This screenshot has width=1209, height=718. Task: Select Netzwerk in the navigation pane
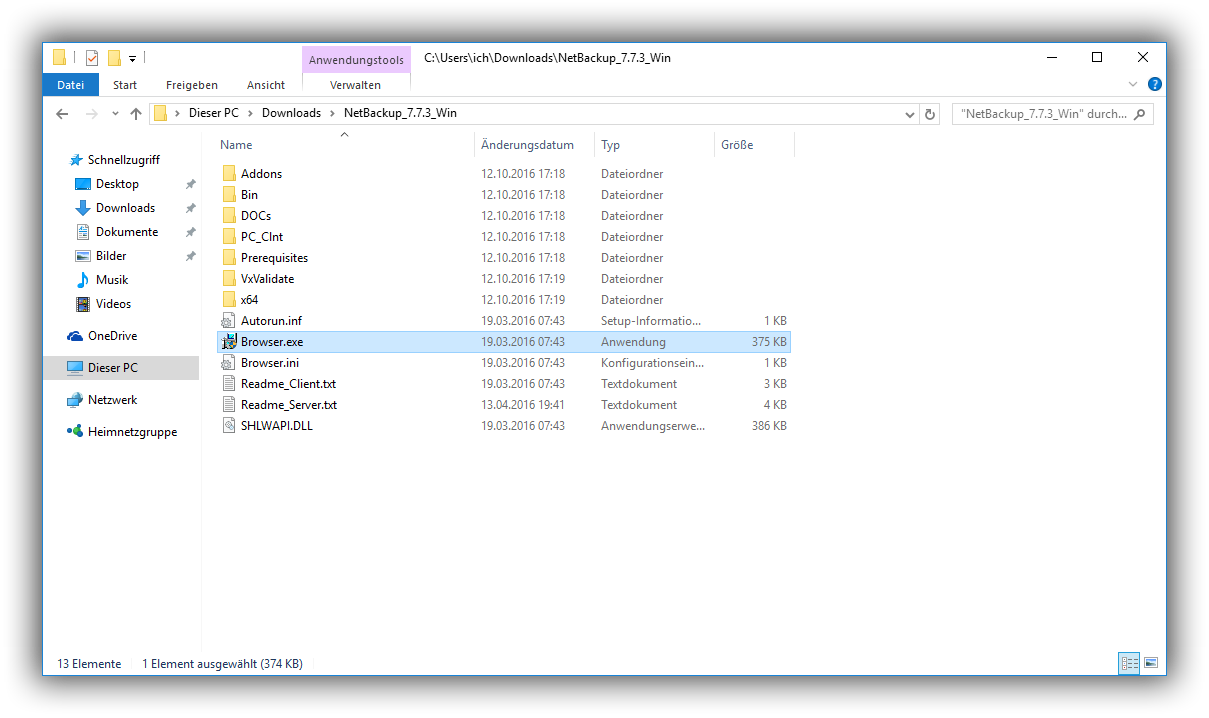click(x=112, y=400)
